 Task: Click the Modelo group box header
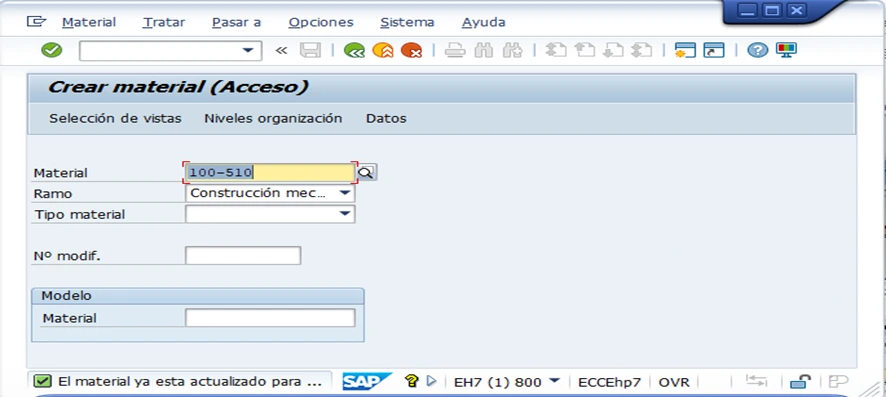[x=198, y=296]
